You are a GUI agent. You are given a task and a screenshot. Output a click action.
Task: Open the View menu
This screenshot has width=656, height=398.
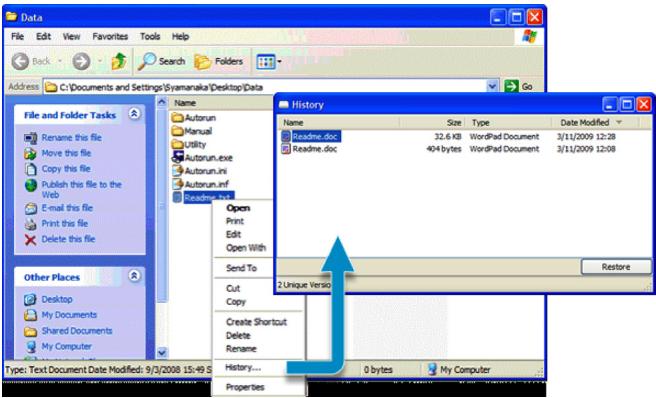pyautogui.click(x=71, y=36)
